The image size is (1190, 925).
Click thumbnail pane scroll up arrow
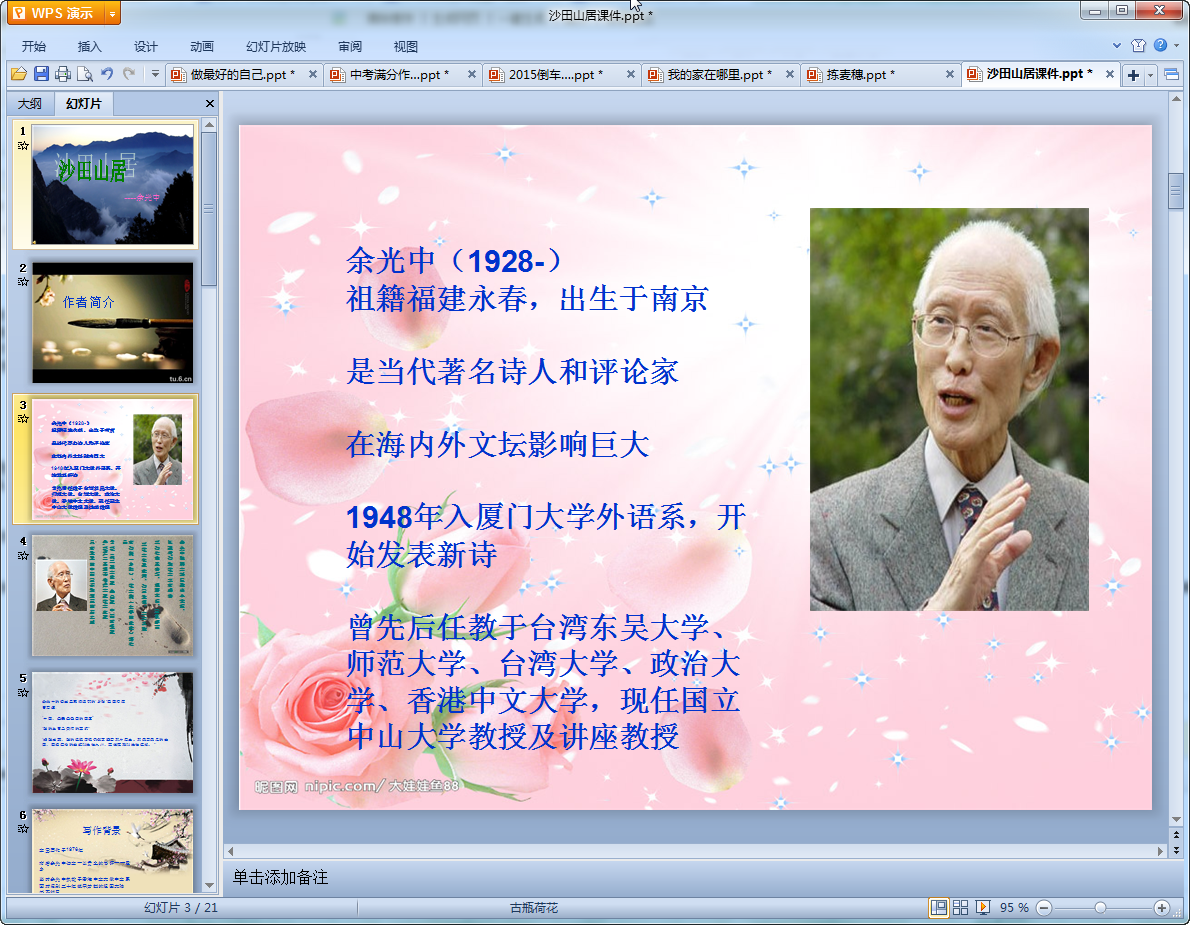[209, 124]
